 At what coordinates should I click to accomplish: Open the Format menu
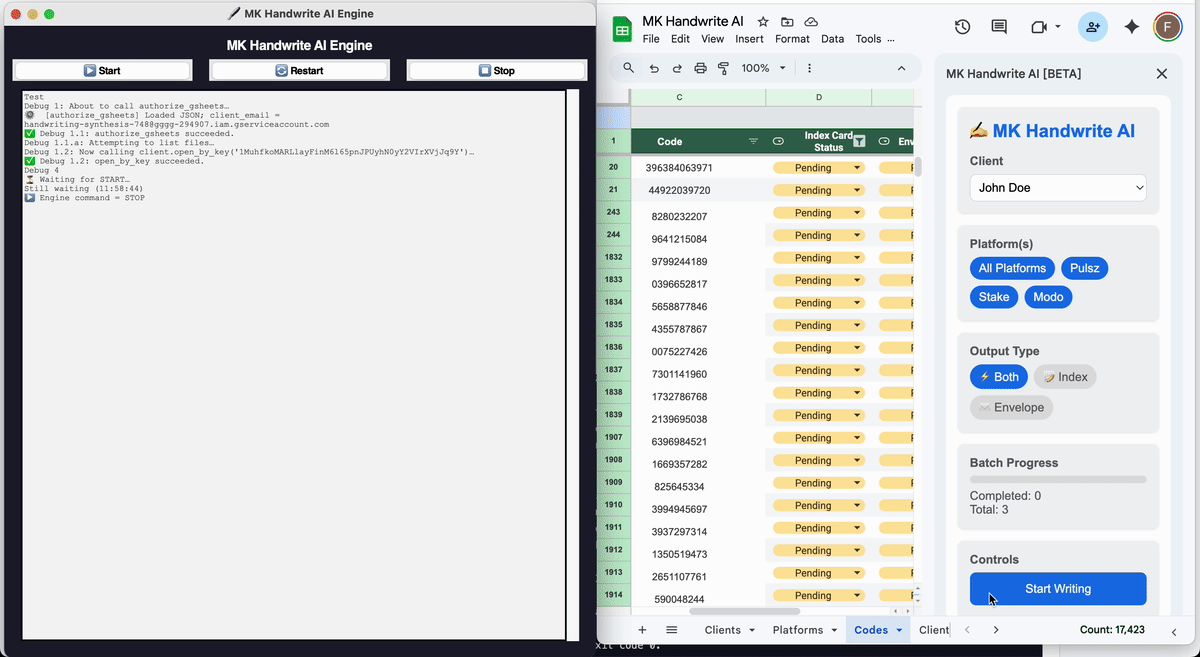[x=792, y=39]
